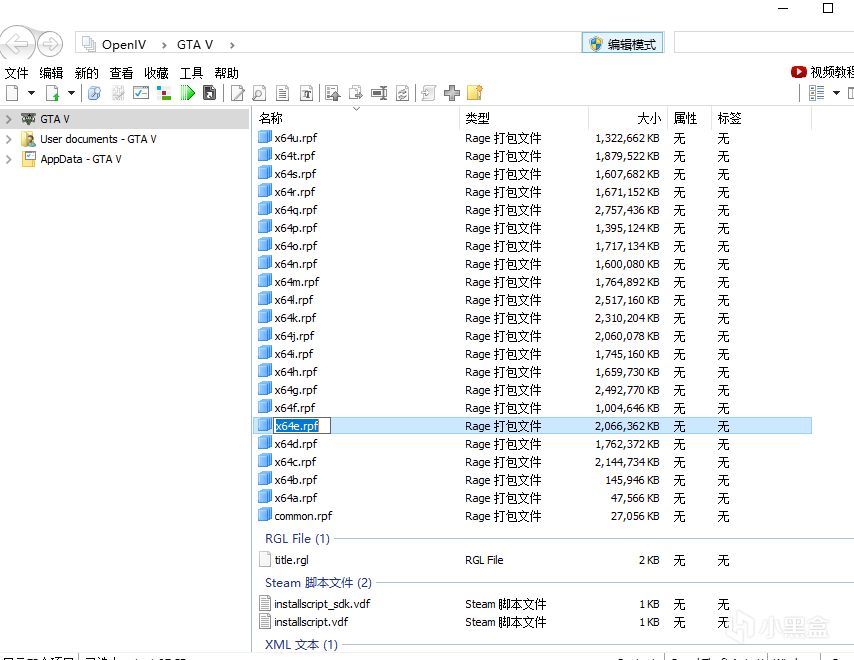Select AppData - GTA V in tree
The image size is (854, 660).
(81, 160)
